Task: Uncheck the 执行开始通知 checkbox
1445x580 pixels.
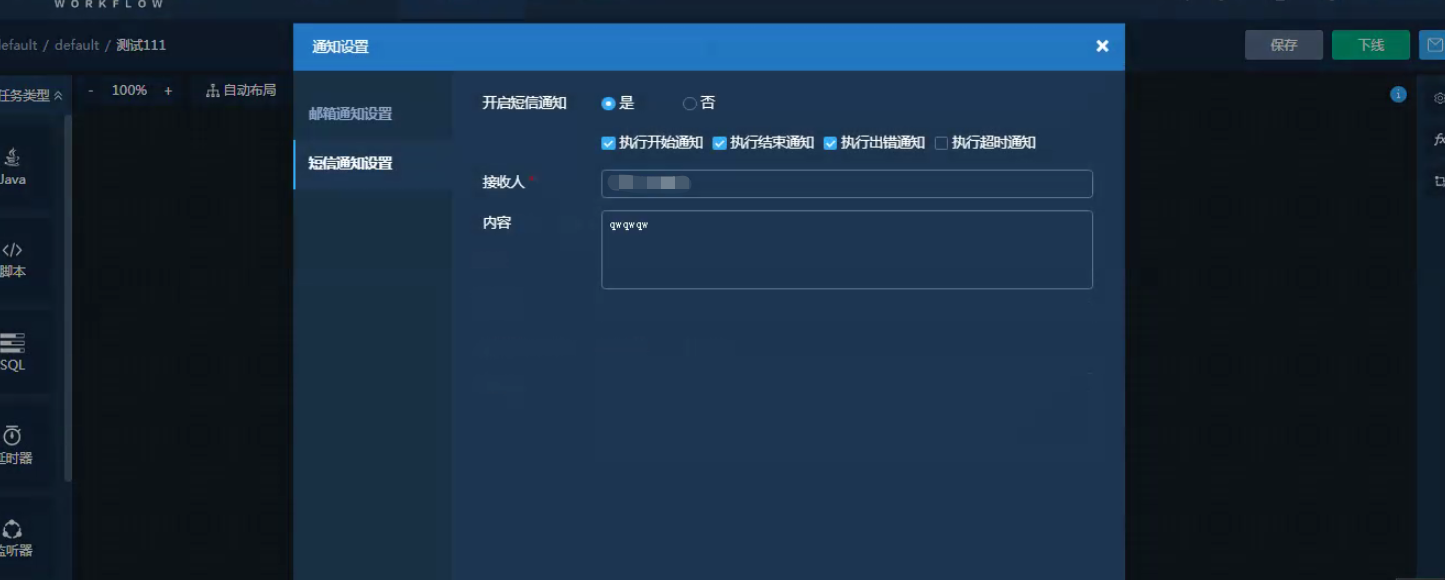Action: click(x=608, y=143)
